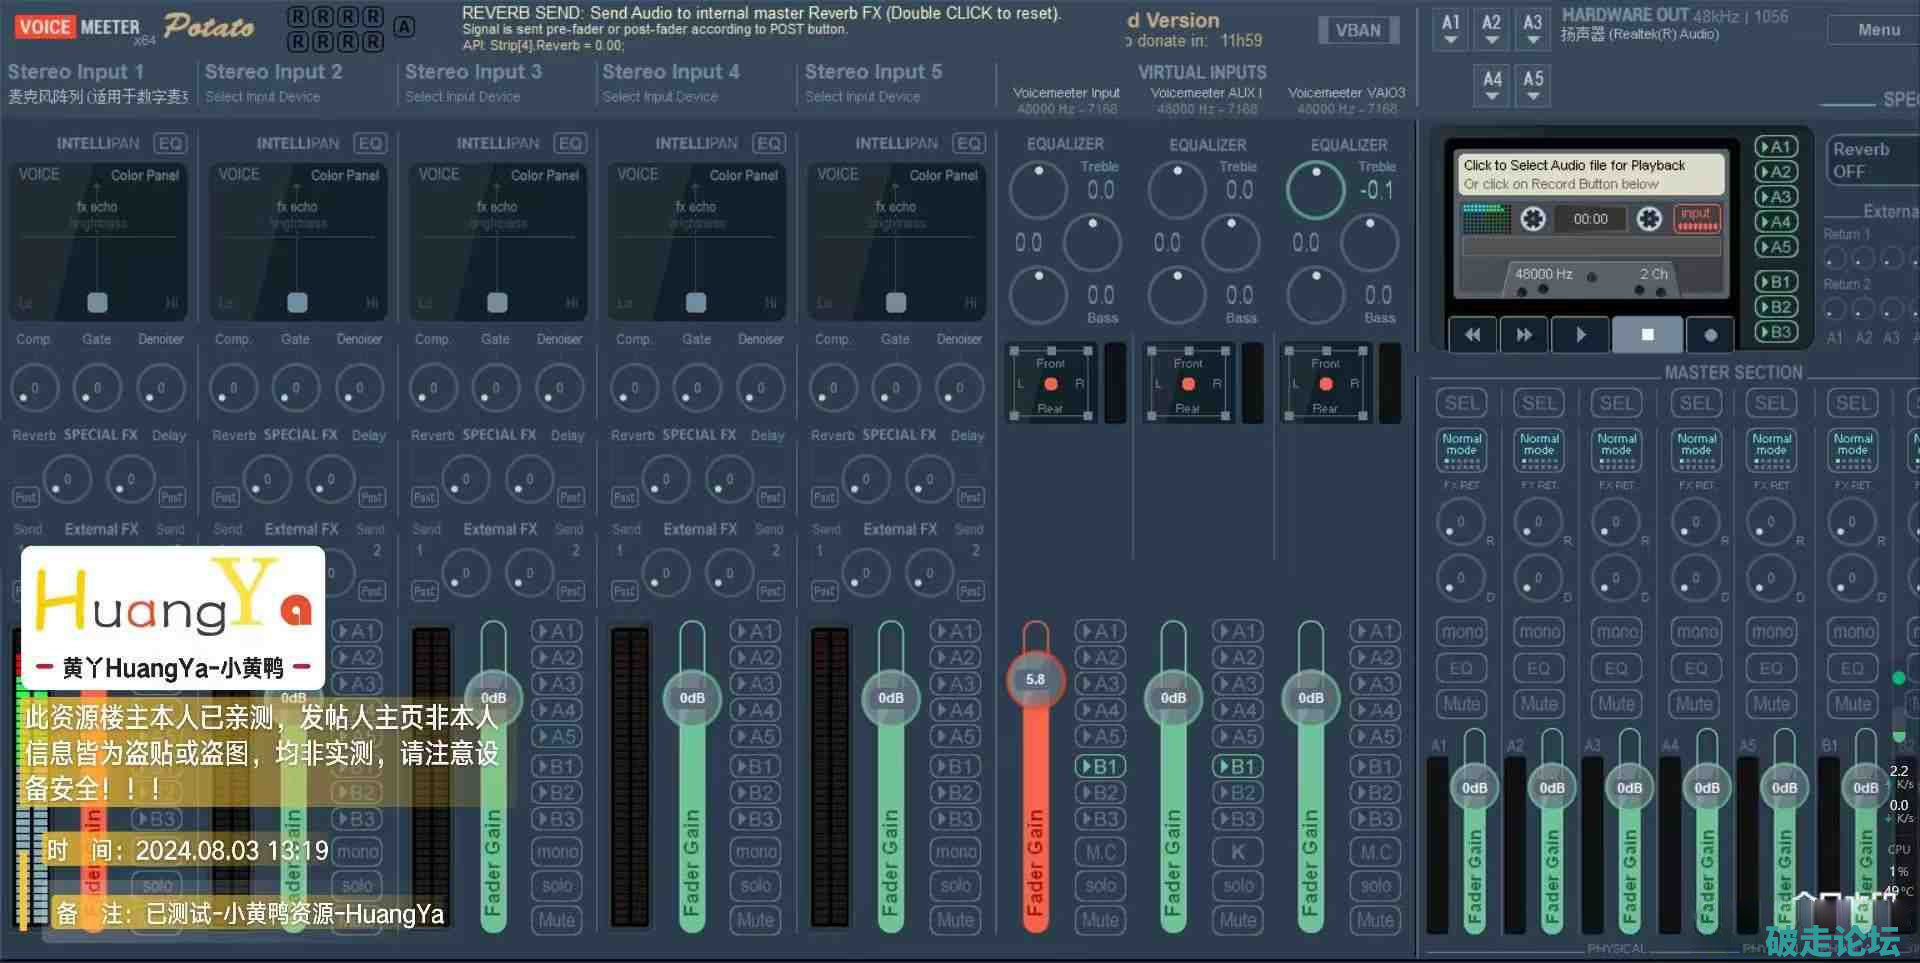This screenshot has width=1920, height=963.
Task: Rewind the cassette recorder
Action: (x=1473, y=335)
